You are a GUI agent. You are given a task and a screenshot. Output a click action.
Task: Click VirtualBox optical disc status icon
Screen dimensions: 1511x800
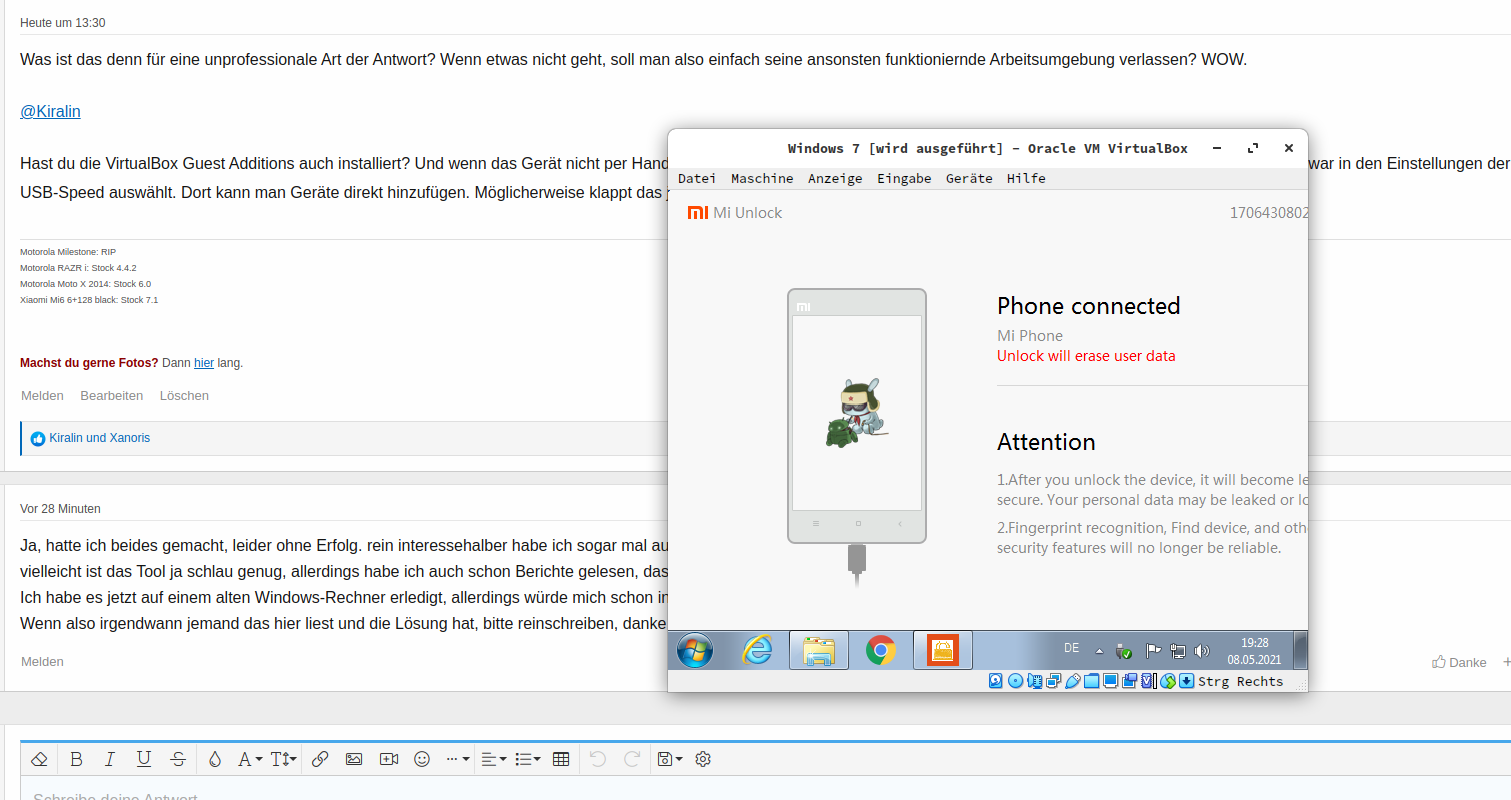(1015, 681)
